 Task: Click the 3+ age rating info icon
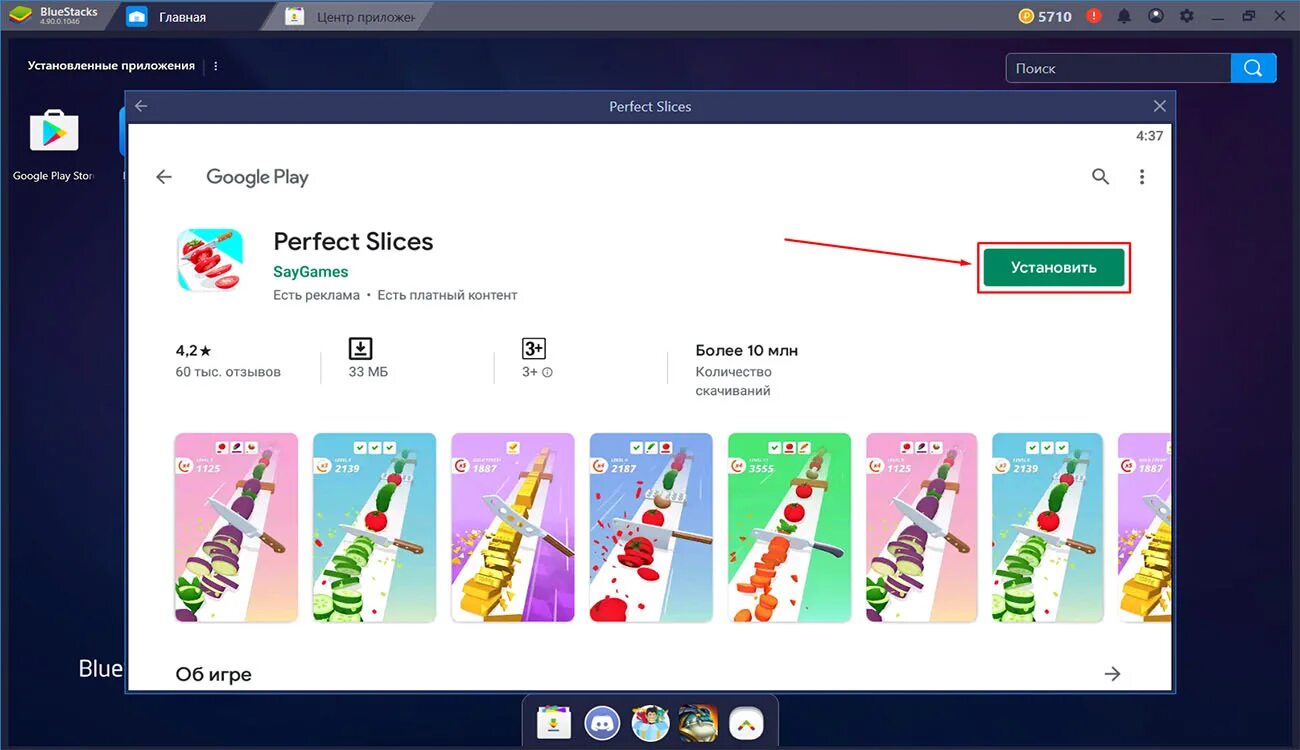point(547,372)
